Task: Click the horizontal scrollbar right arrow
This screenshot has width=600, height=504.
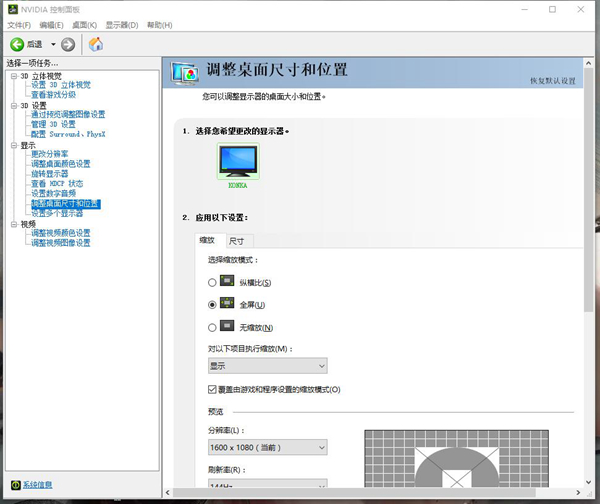Action: coord(578,493)
